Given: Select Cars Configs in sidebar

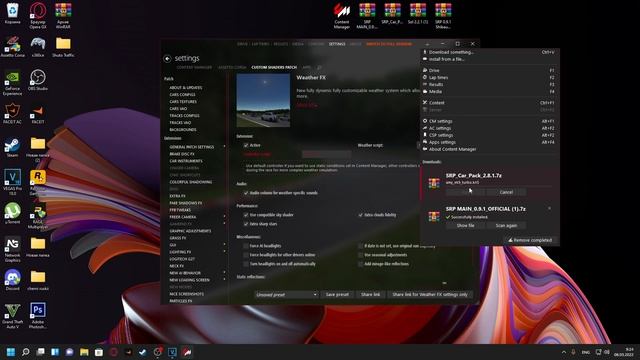Looking at the screenshot, I should 182,95.
